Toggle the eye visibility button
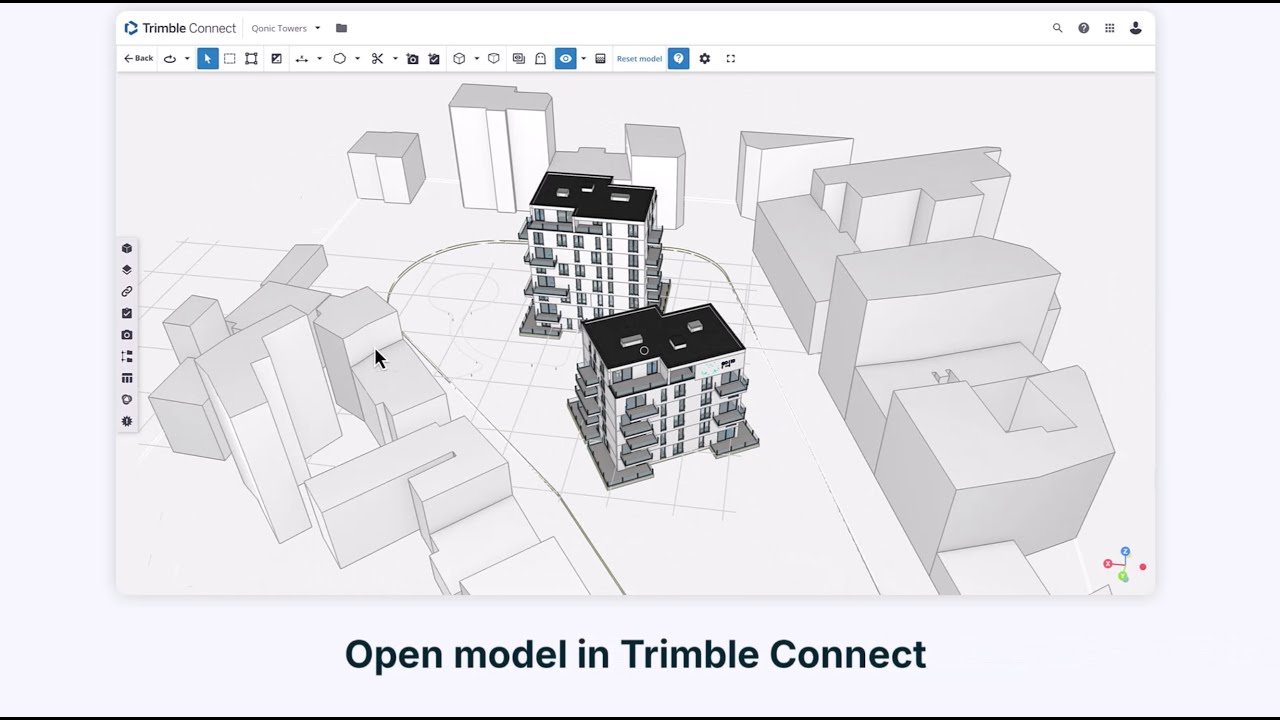The width and height of the screenshot is (1280, 720). click(x=566, y=59)
